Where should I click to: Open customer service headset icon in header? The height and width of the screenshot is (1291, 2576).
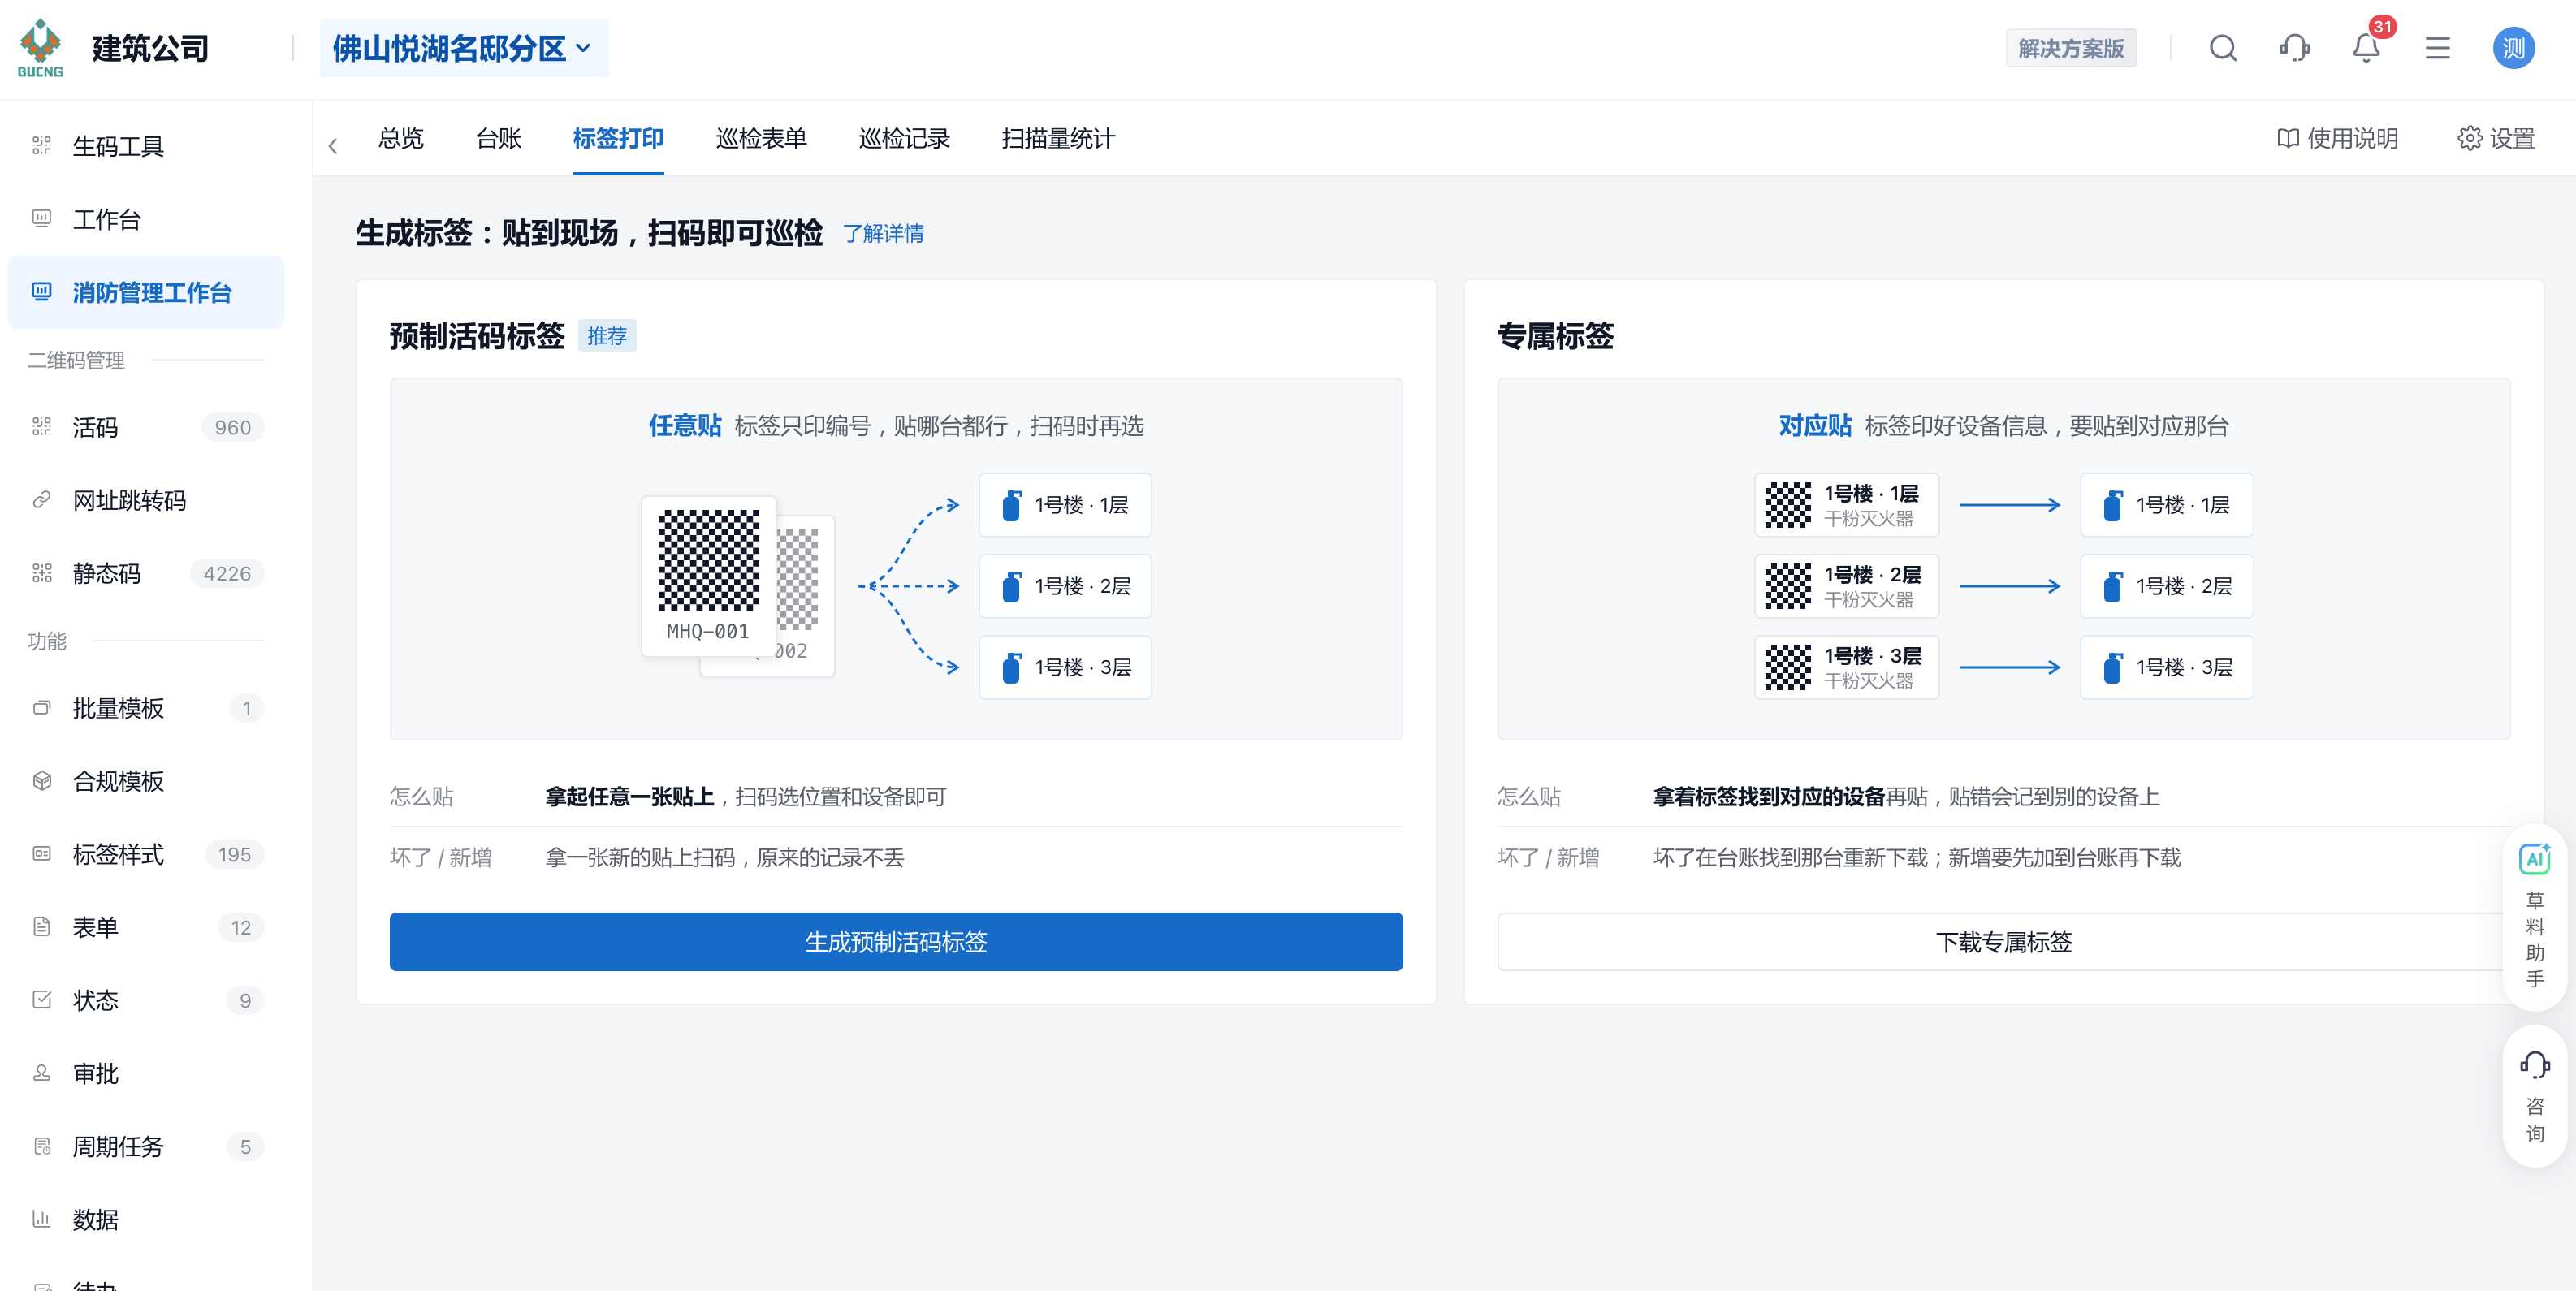pos(2294,48)
